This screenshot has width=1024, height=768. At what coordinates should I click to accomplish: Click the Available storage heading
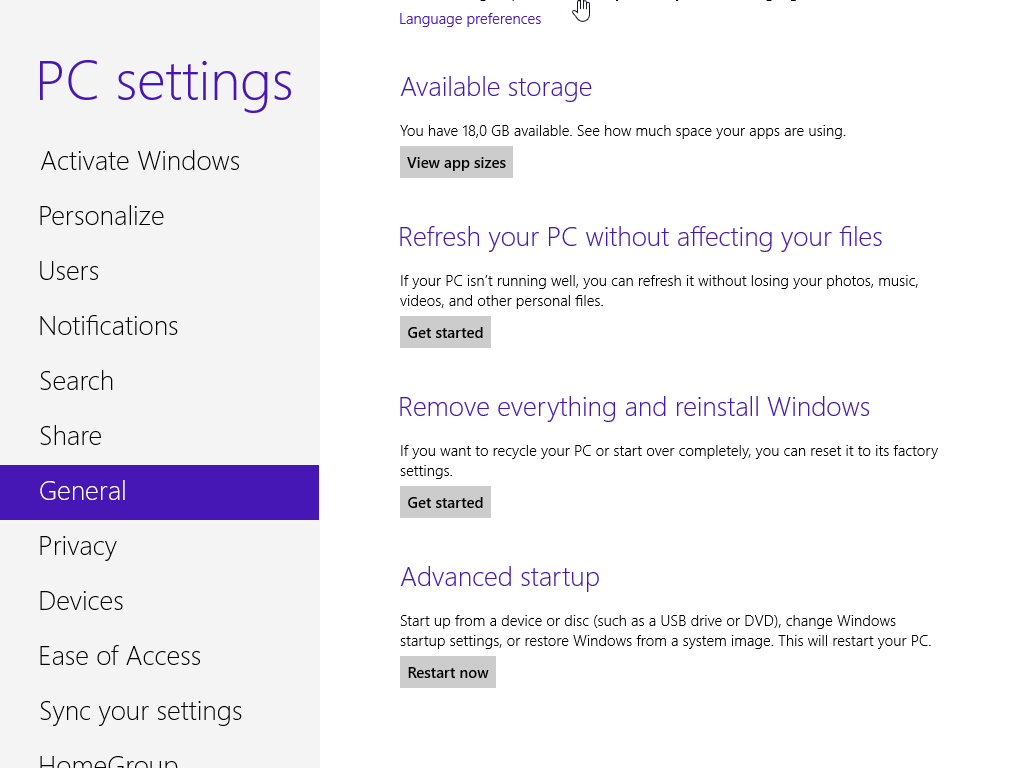[496, 87]
